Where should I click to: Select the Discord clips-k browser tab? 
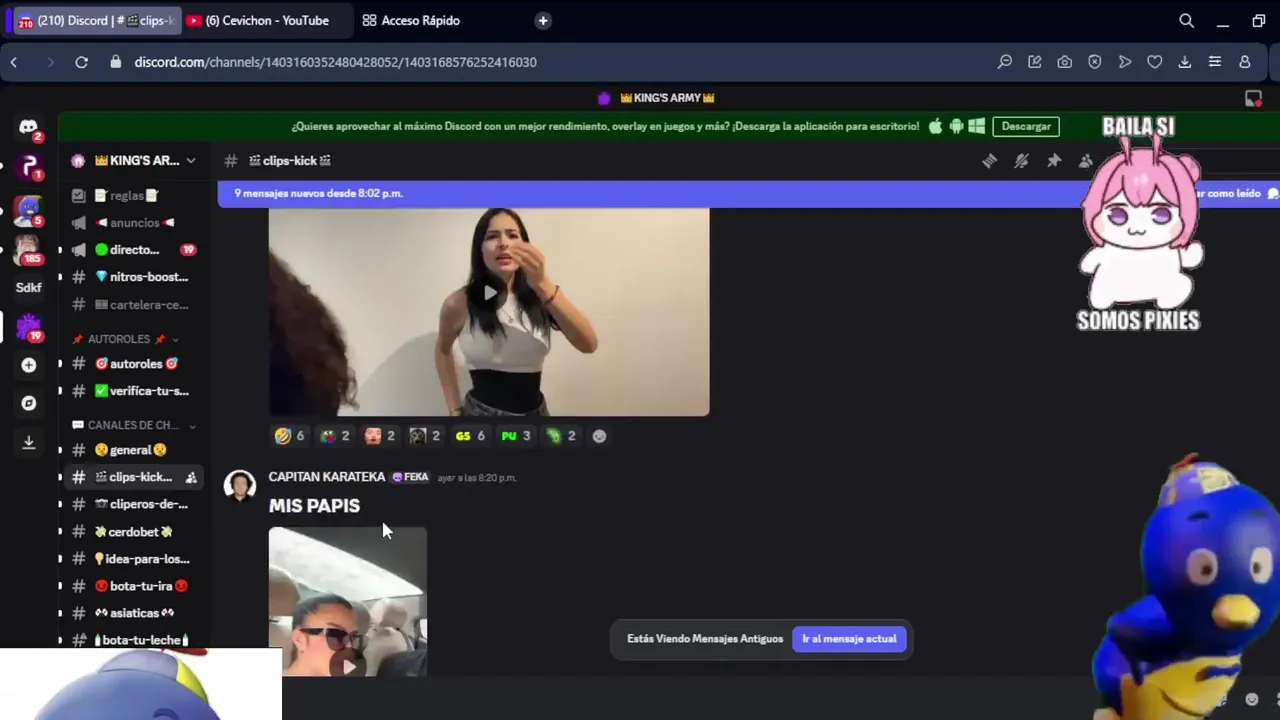coord(95,20)
